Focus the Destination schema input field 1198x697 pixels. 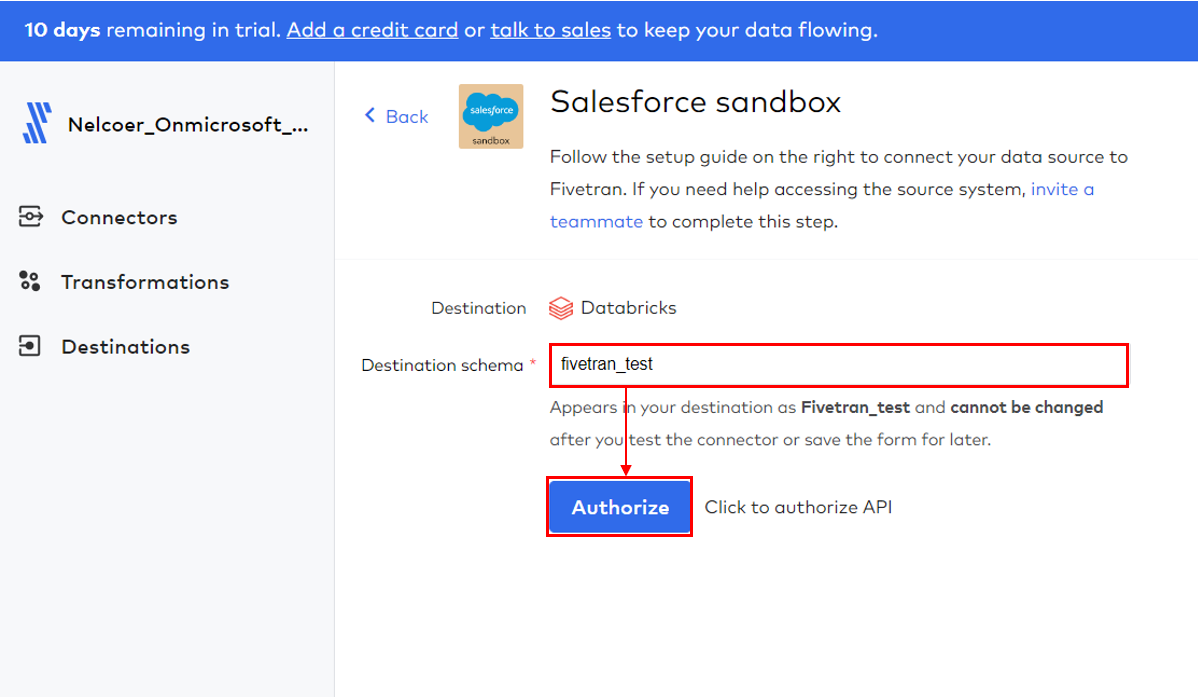click(x=838, y=365)
